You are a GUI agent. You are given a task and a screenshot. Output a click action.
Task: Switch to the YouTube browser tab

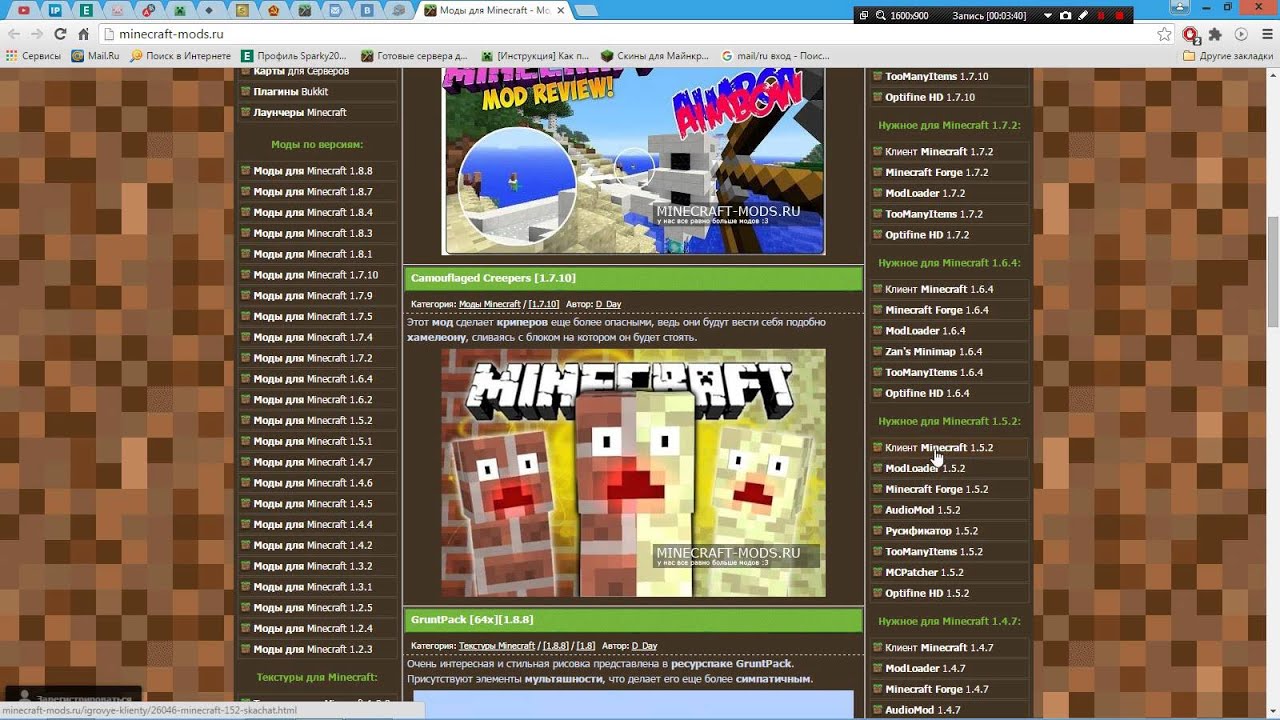coord(23,10)
